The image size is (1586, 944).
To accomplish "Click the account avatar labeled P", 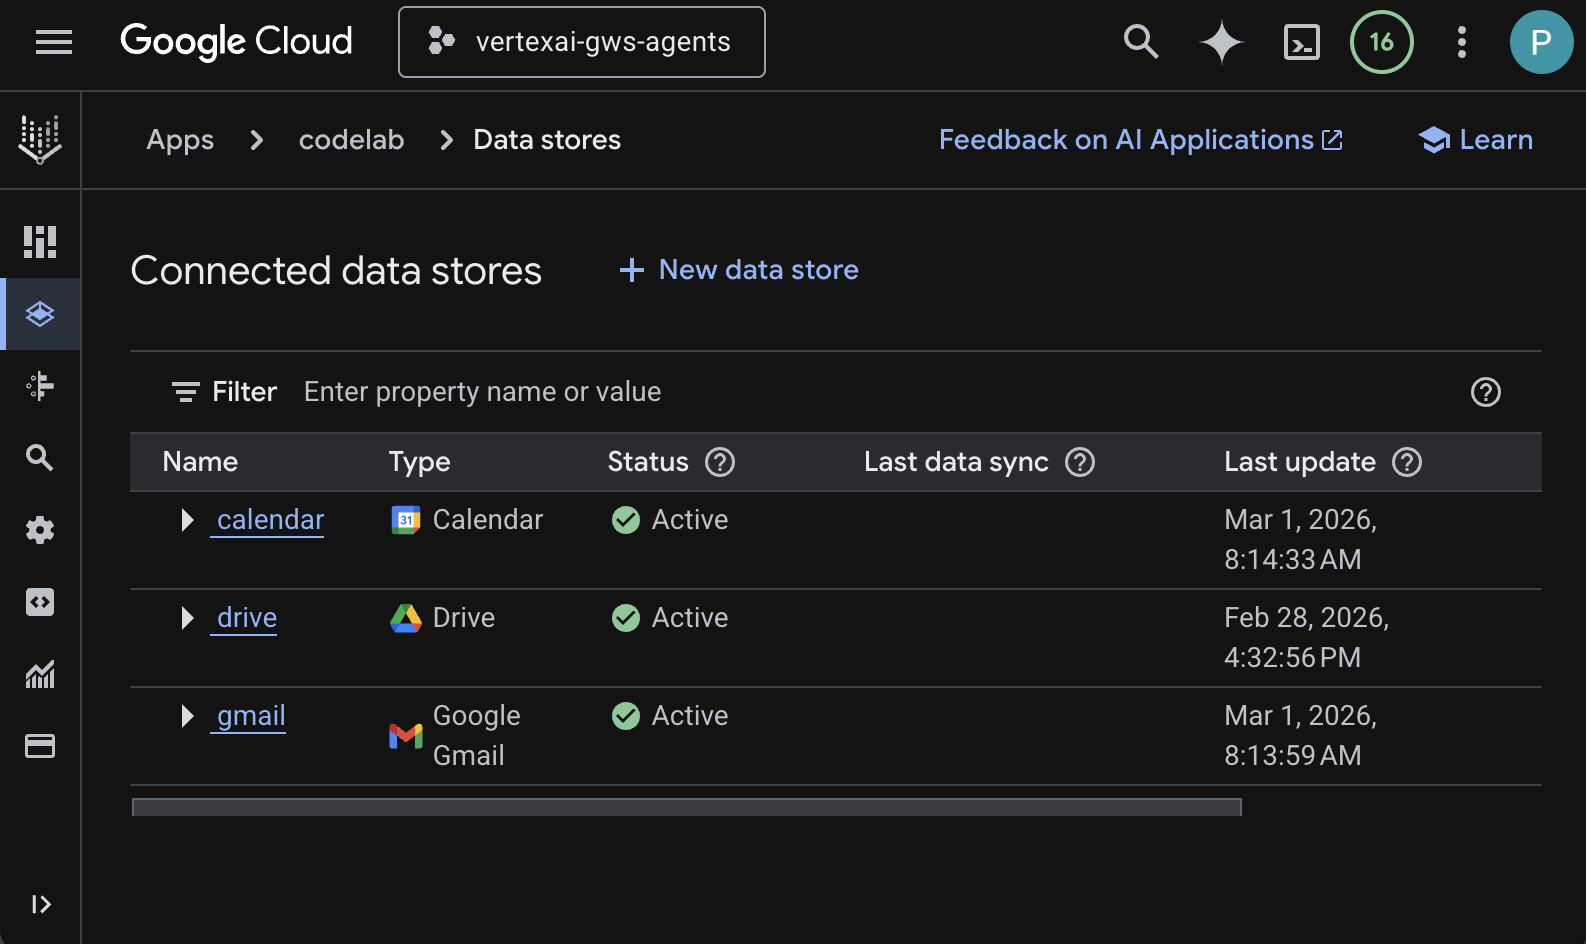I will click(x=1540, y=42).
